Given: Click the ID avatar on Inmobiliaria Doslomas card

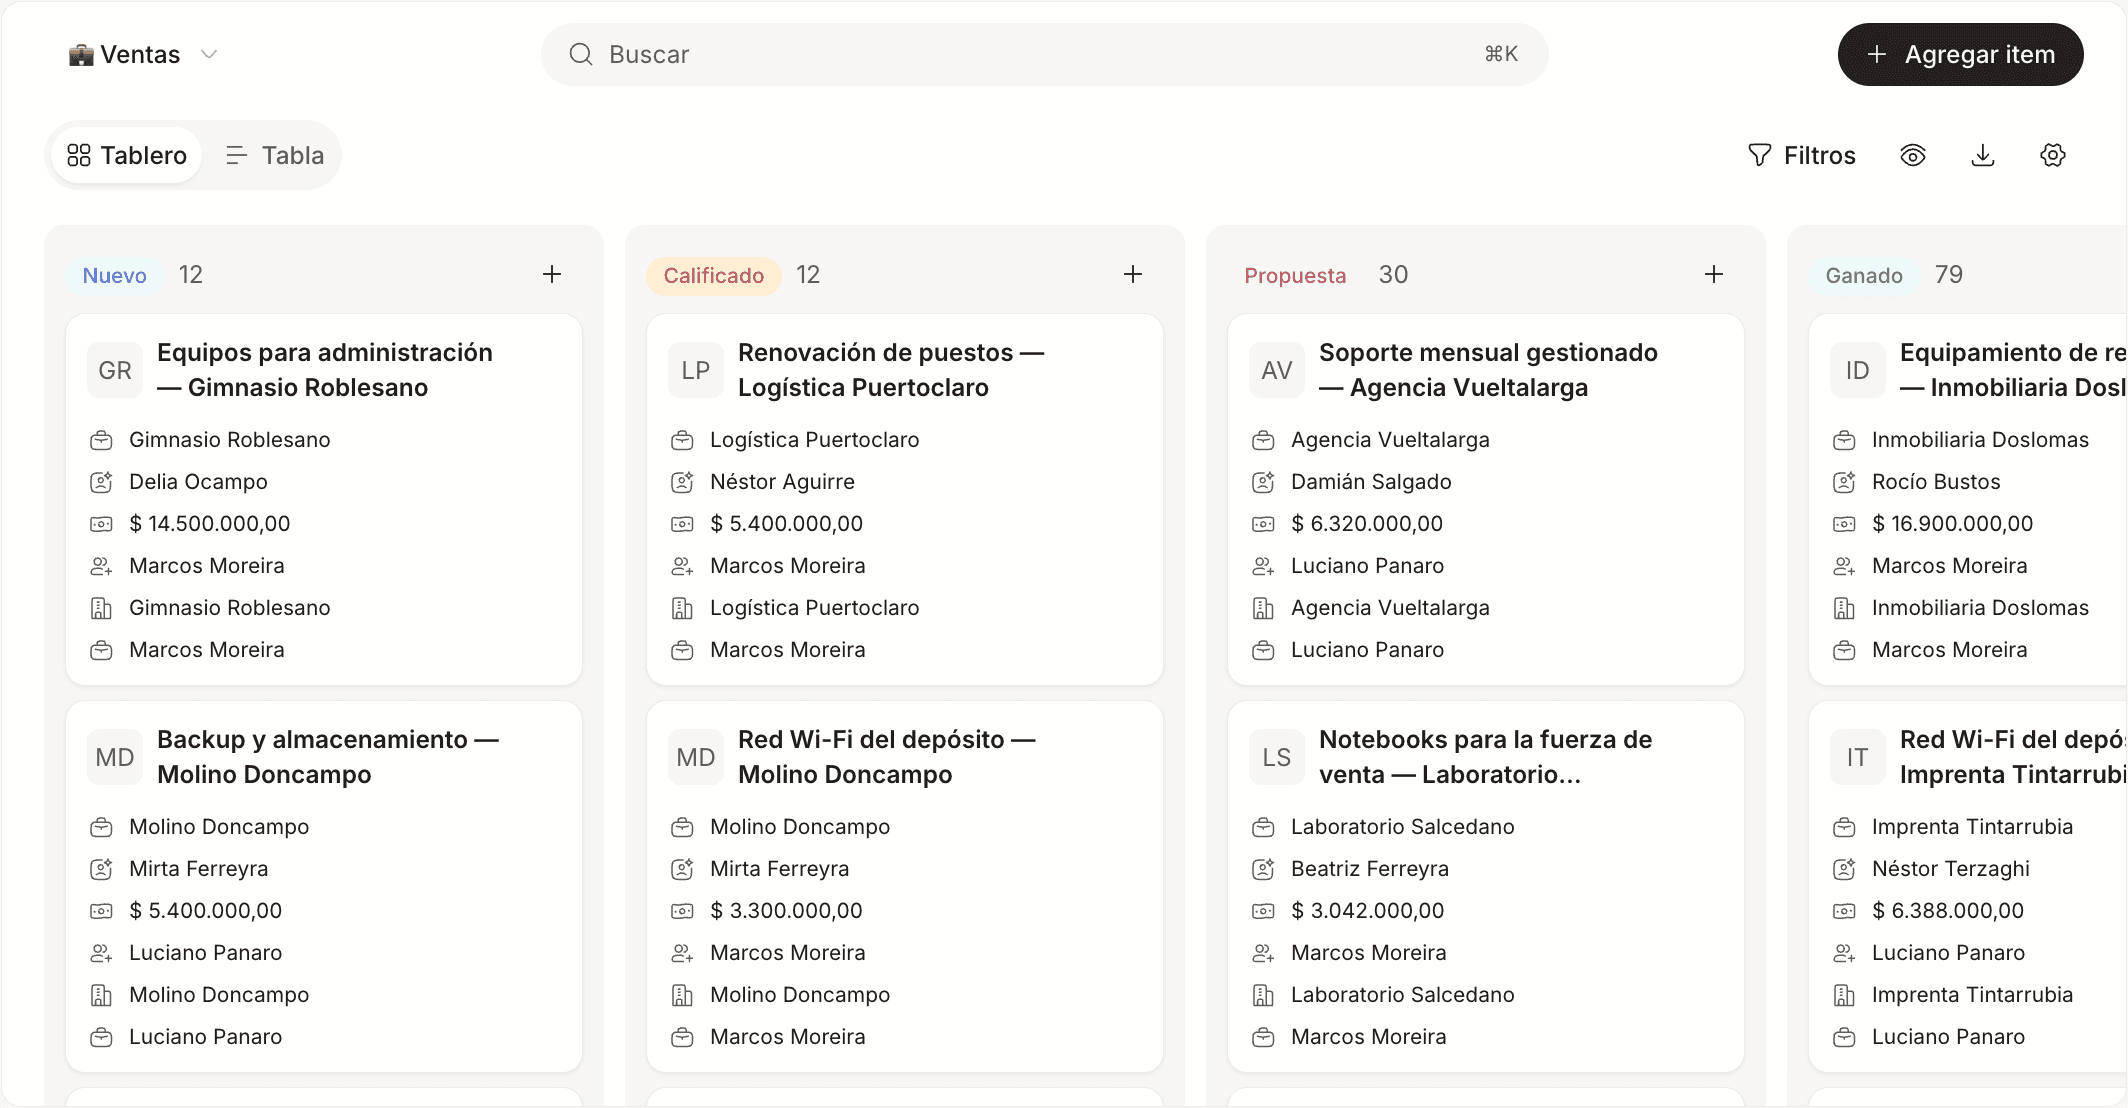Looking at the screenshot, I should (1858, 370).
